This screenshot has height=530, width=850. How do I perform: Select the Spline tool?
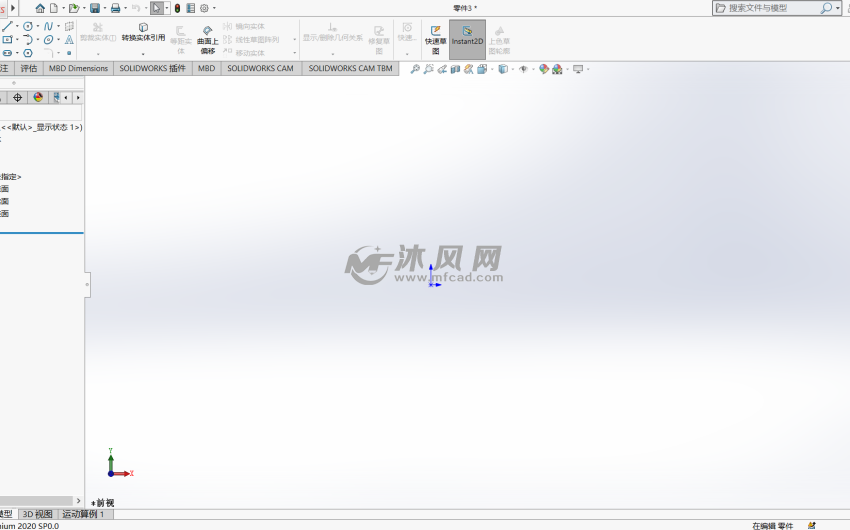pos(49,26)
